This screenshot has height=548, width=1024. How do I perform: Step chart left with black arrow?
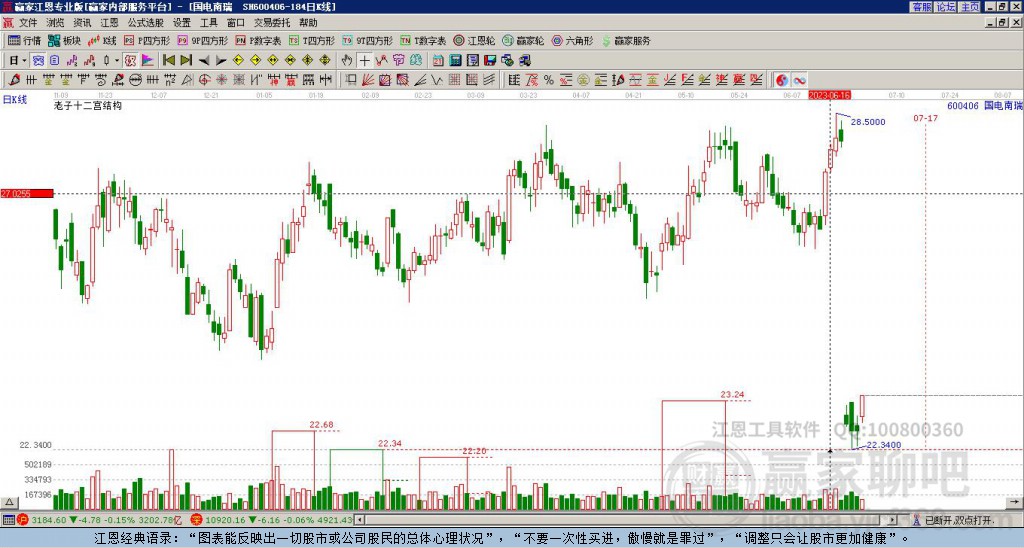(x=204, y=60)
